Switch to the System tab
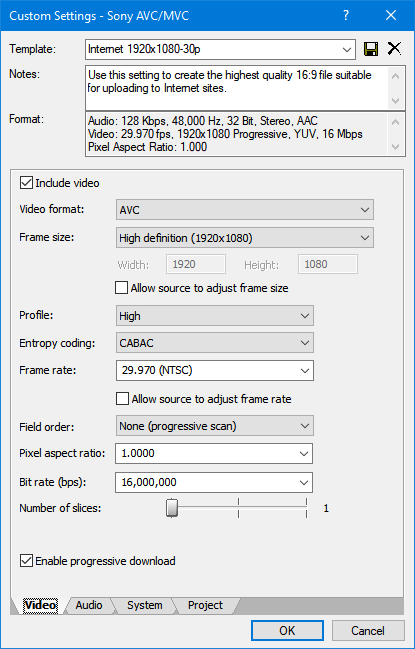 coord(144,605)
